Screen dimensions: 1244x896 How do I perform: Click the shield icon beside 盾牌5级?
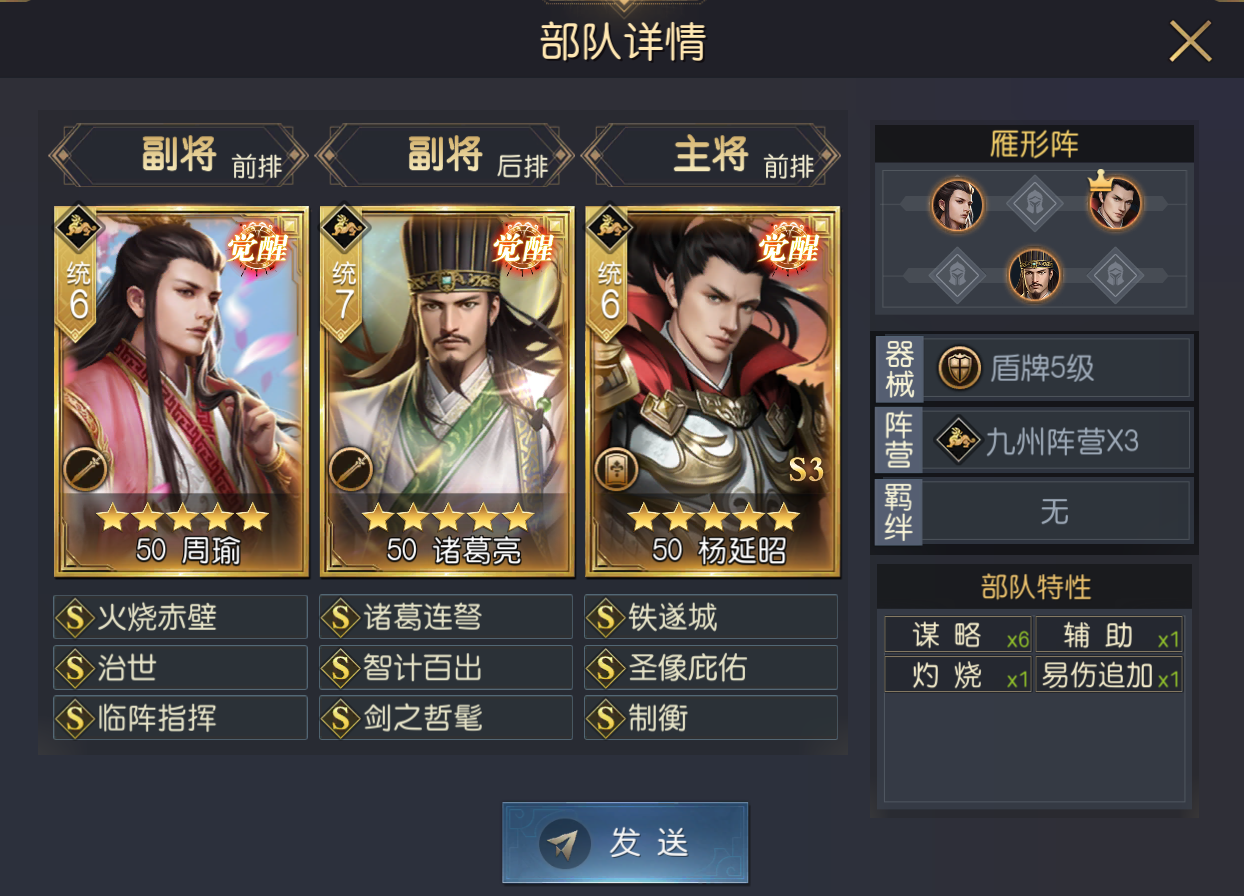(958, 369)
